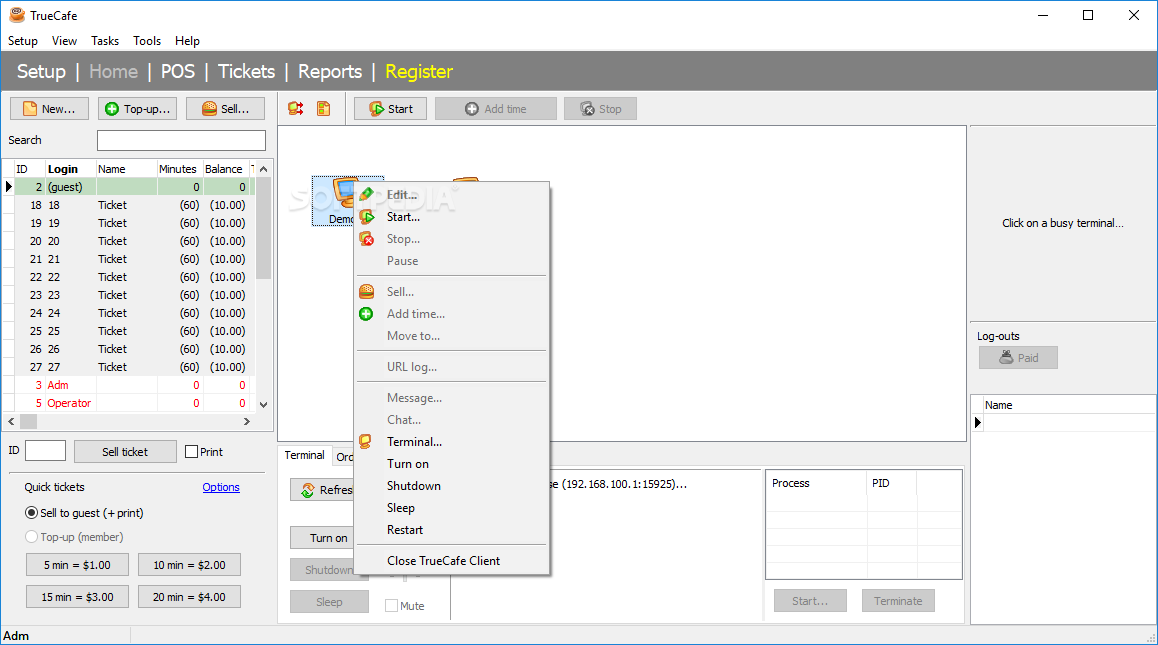This screenshot has width=1158, height=645.
Task: Select the Adm row in customer list
Action: coord(131,385)
